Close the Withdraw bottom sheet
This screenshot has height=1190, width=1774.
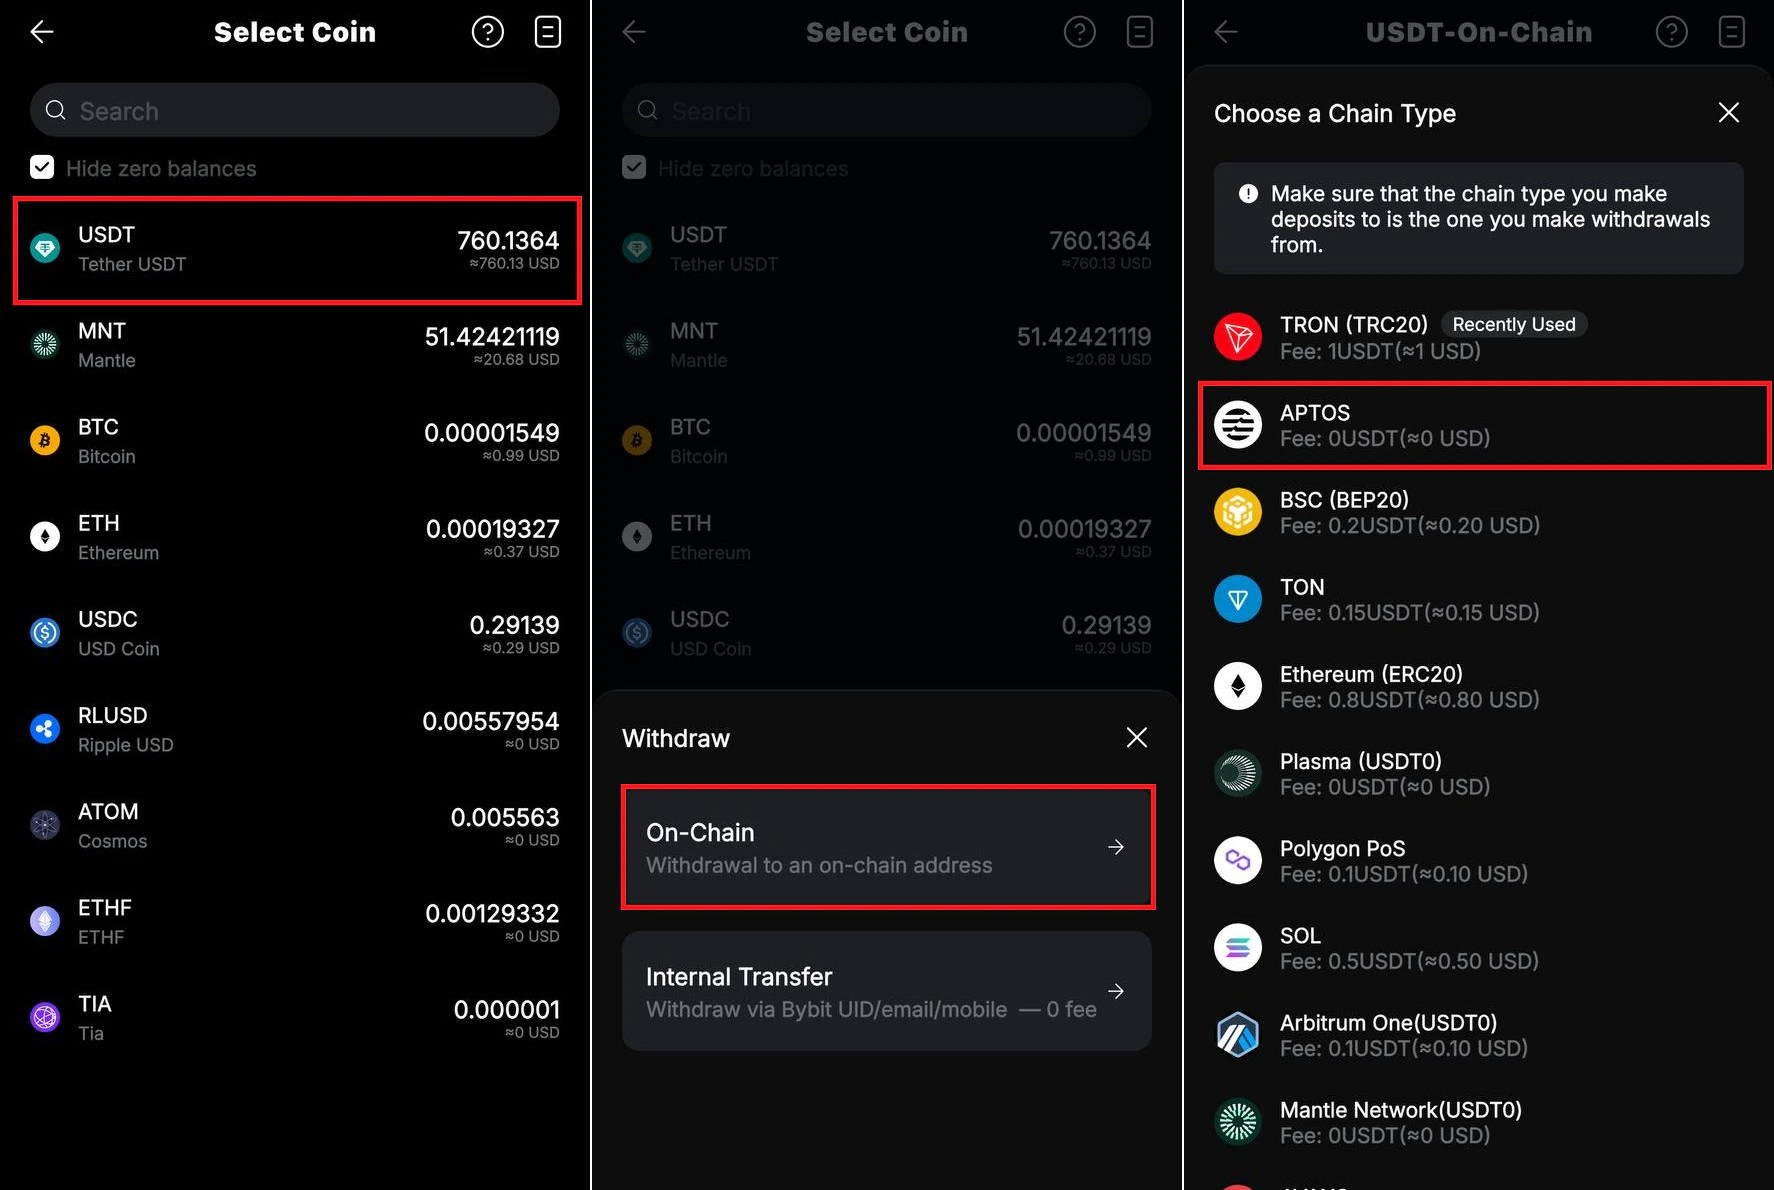[1137, 737]
